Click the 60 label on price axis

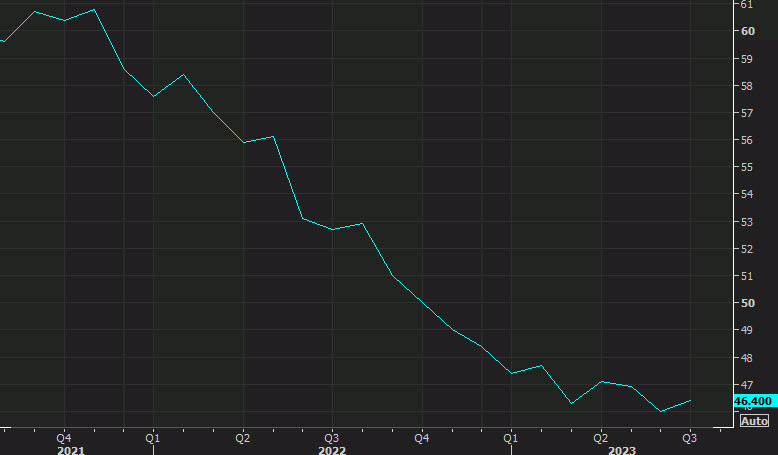point(748,31)
